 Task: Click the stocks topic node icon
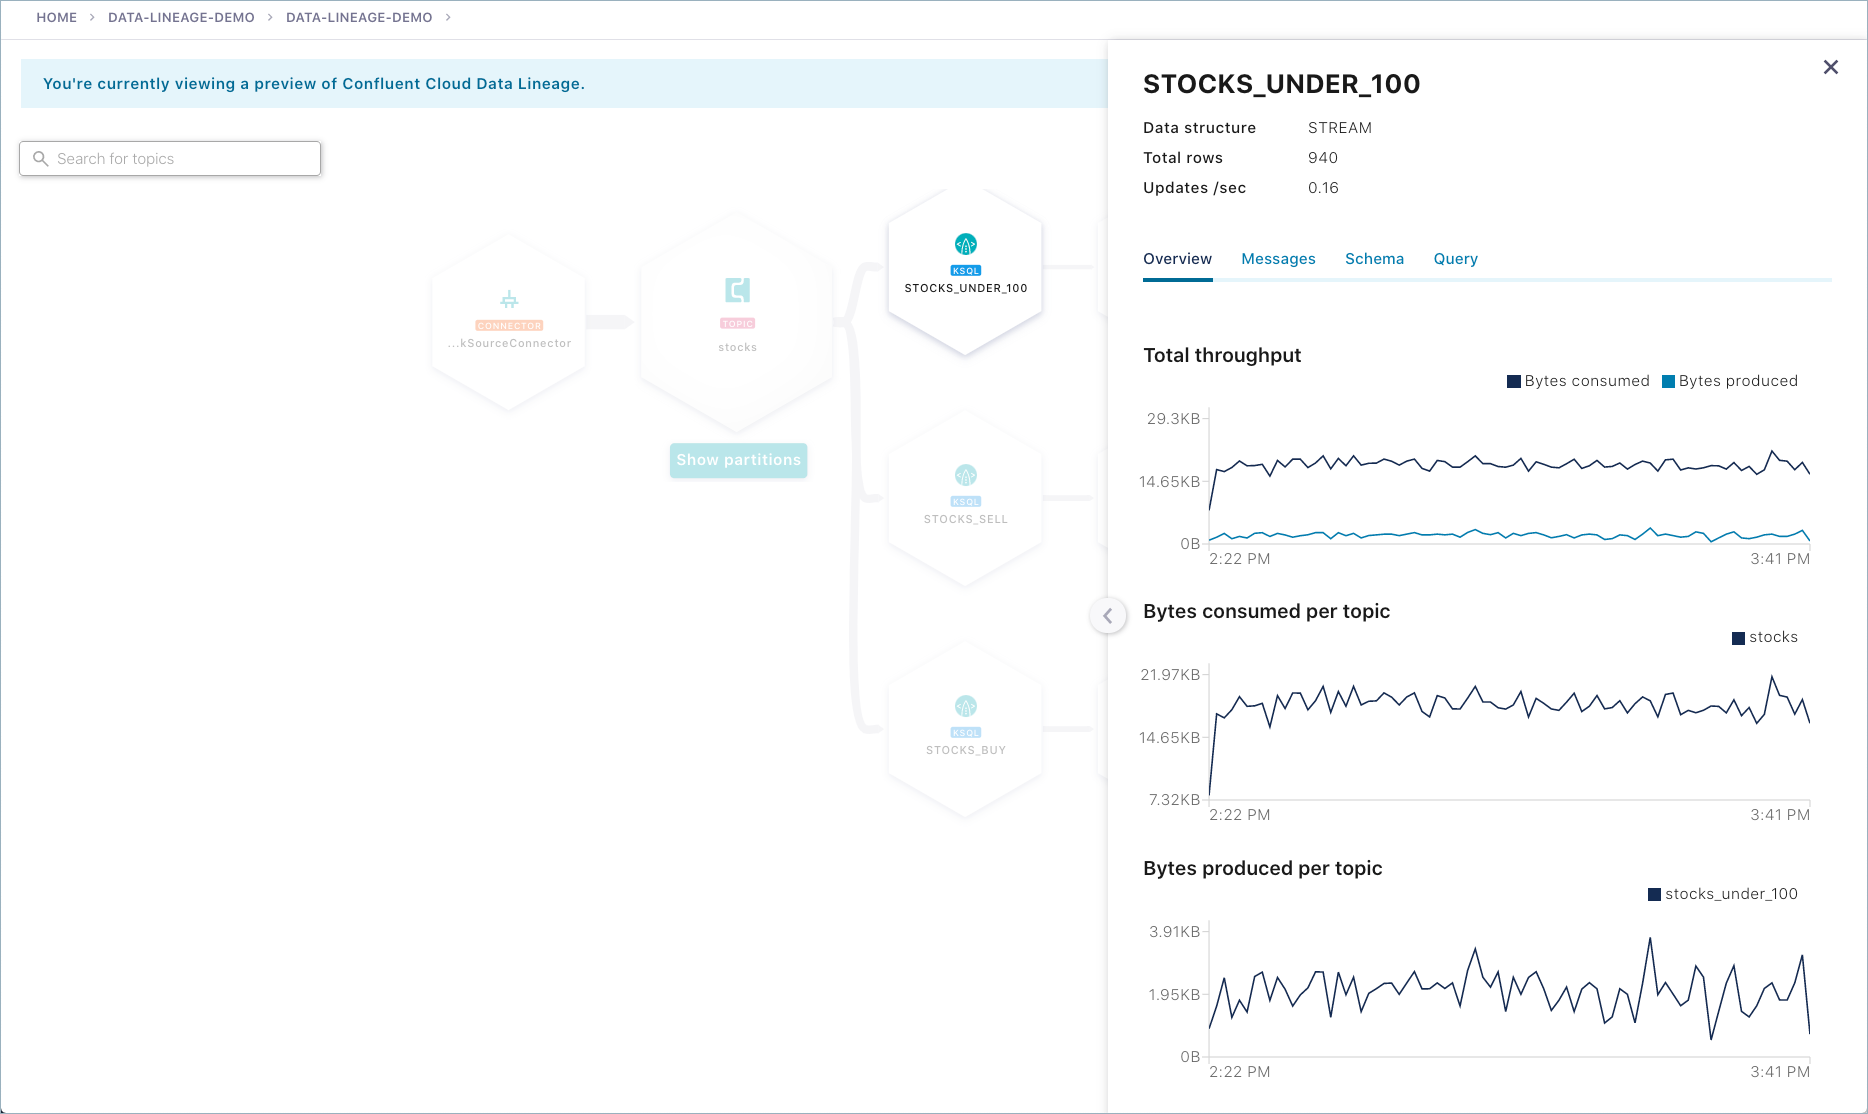click(x=738, y=290)
